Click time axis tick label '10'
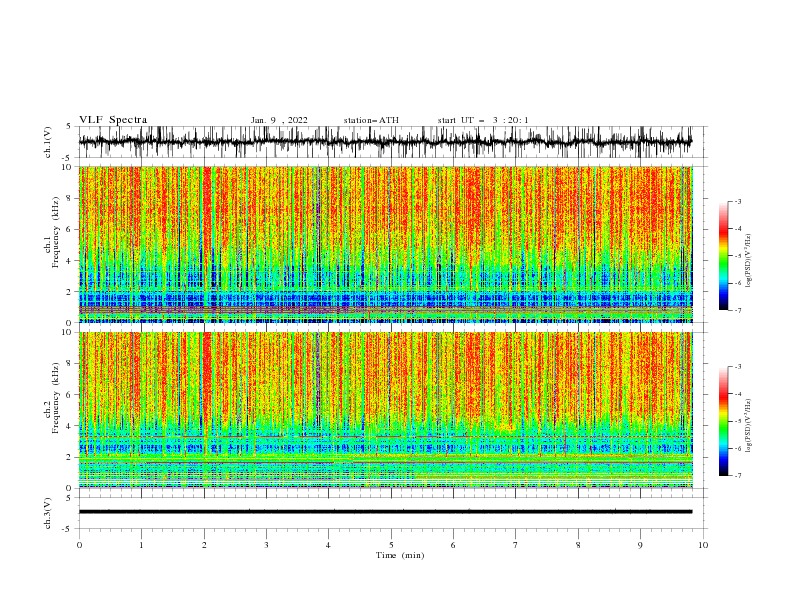The height and width of the screenshot is (612, 792). (x=703, y=545)
